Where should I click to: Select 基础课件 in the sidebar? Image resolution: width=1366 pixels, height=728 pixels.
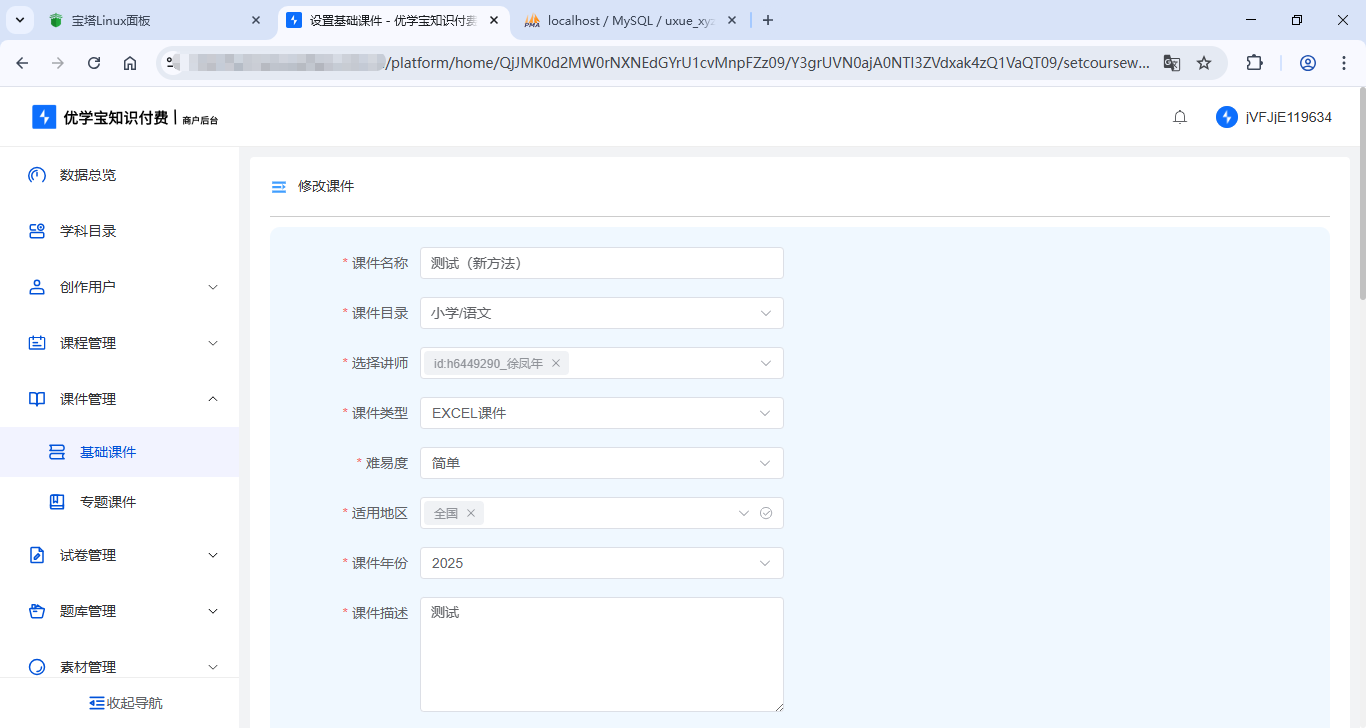[108, 452]
